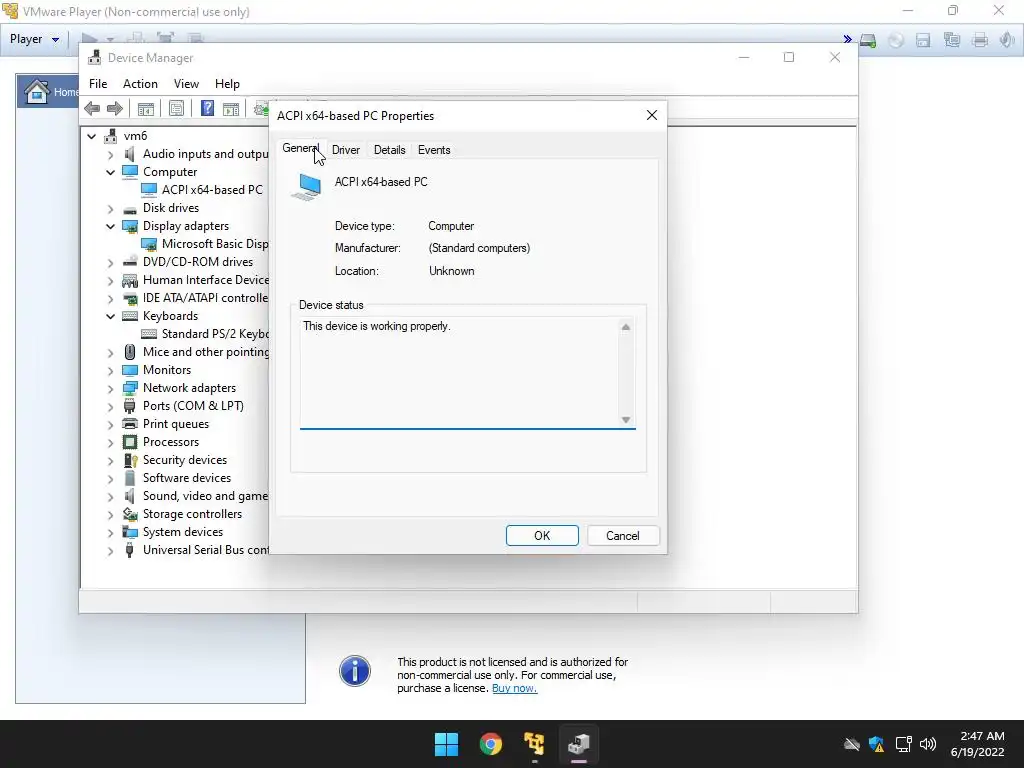Click OK in the Properties dialog

[542, 536]
